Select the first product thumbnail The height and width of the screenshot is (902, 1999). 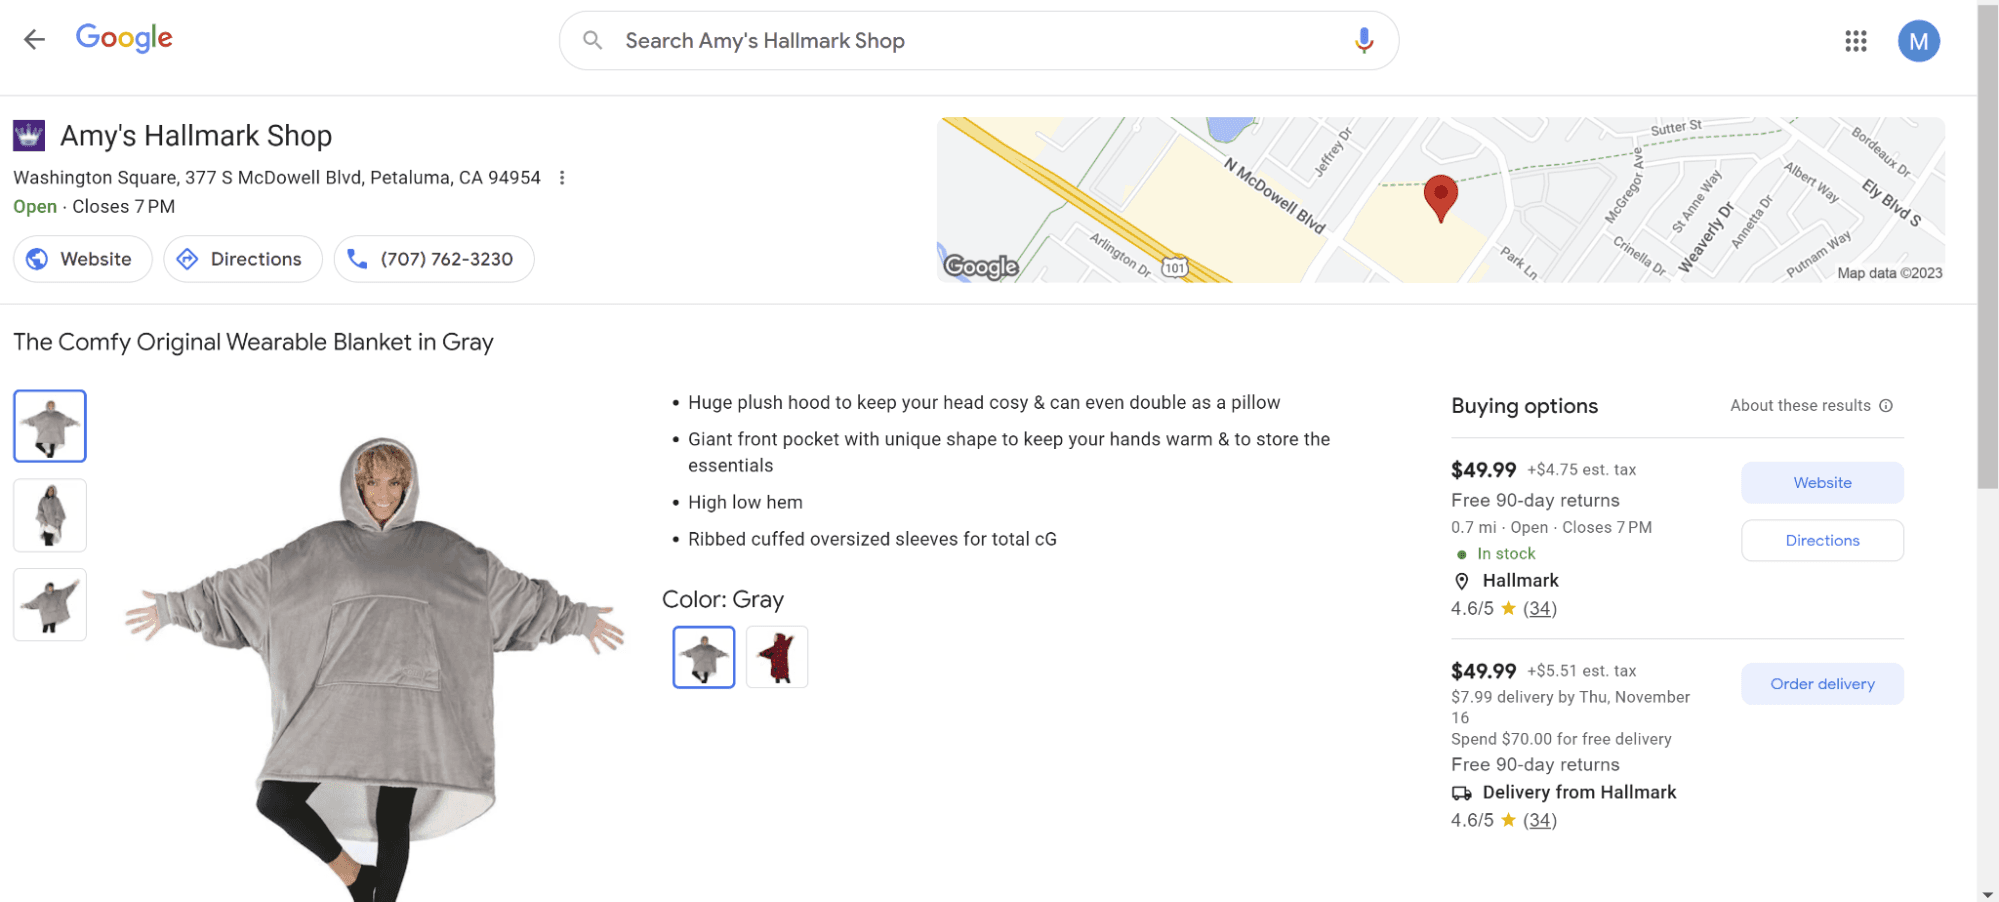(x=50, y=426)
